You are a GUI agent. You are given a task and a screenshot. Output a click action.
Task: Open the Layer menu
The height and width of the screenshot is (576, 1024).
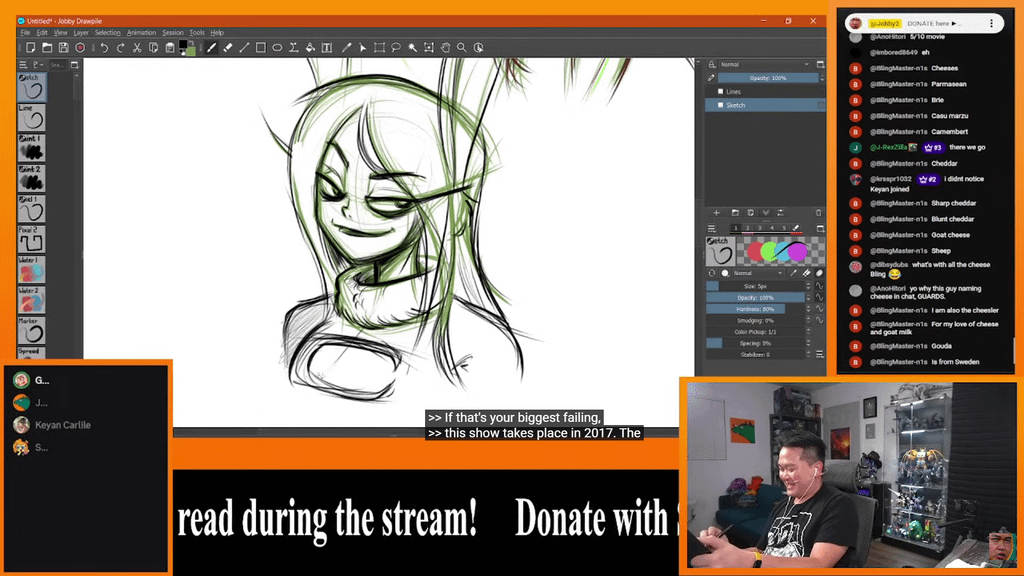[x=81, y=33]
